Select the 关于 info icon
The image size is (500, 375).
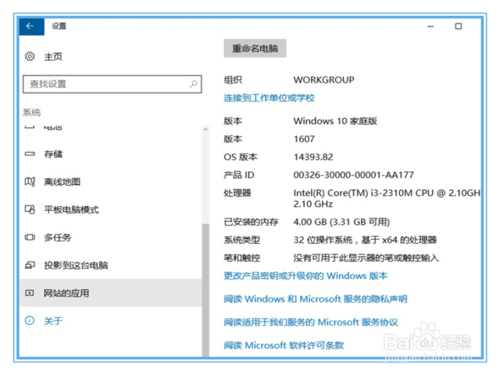tap(30, 321)
